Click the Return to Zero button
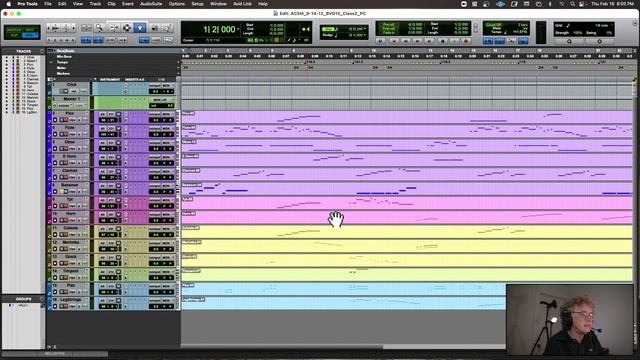The image size is (640, 360). point(394,41)
